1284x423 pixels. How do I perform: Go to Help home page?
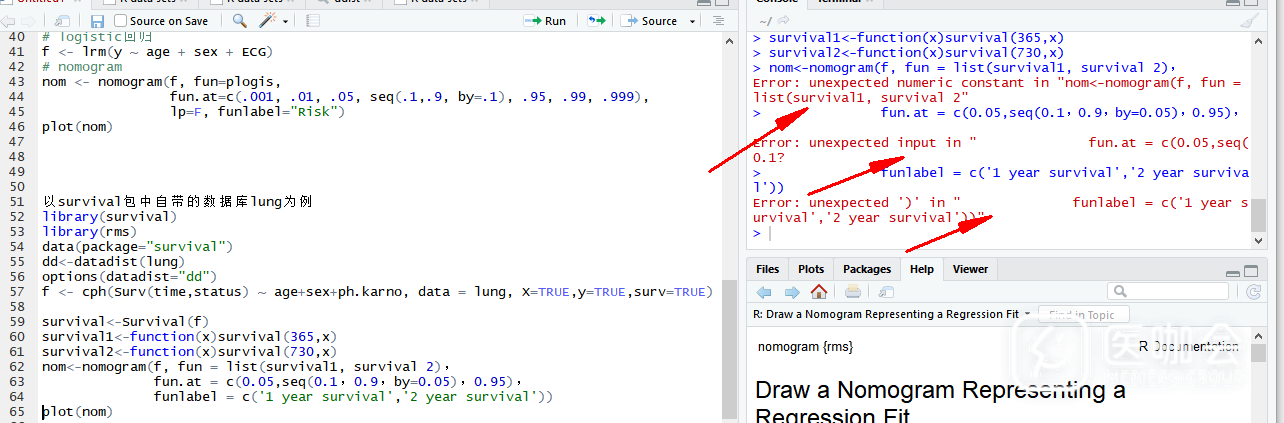tap(819, 292)
